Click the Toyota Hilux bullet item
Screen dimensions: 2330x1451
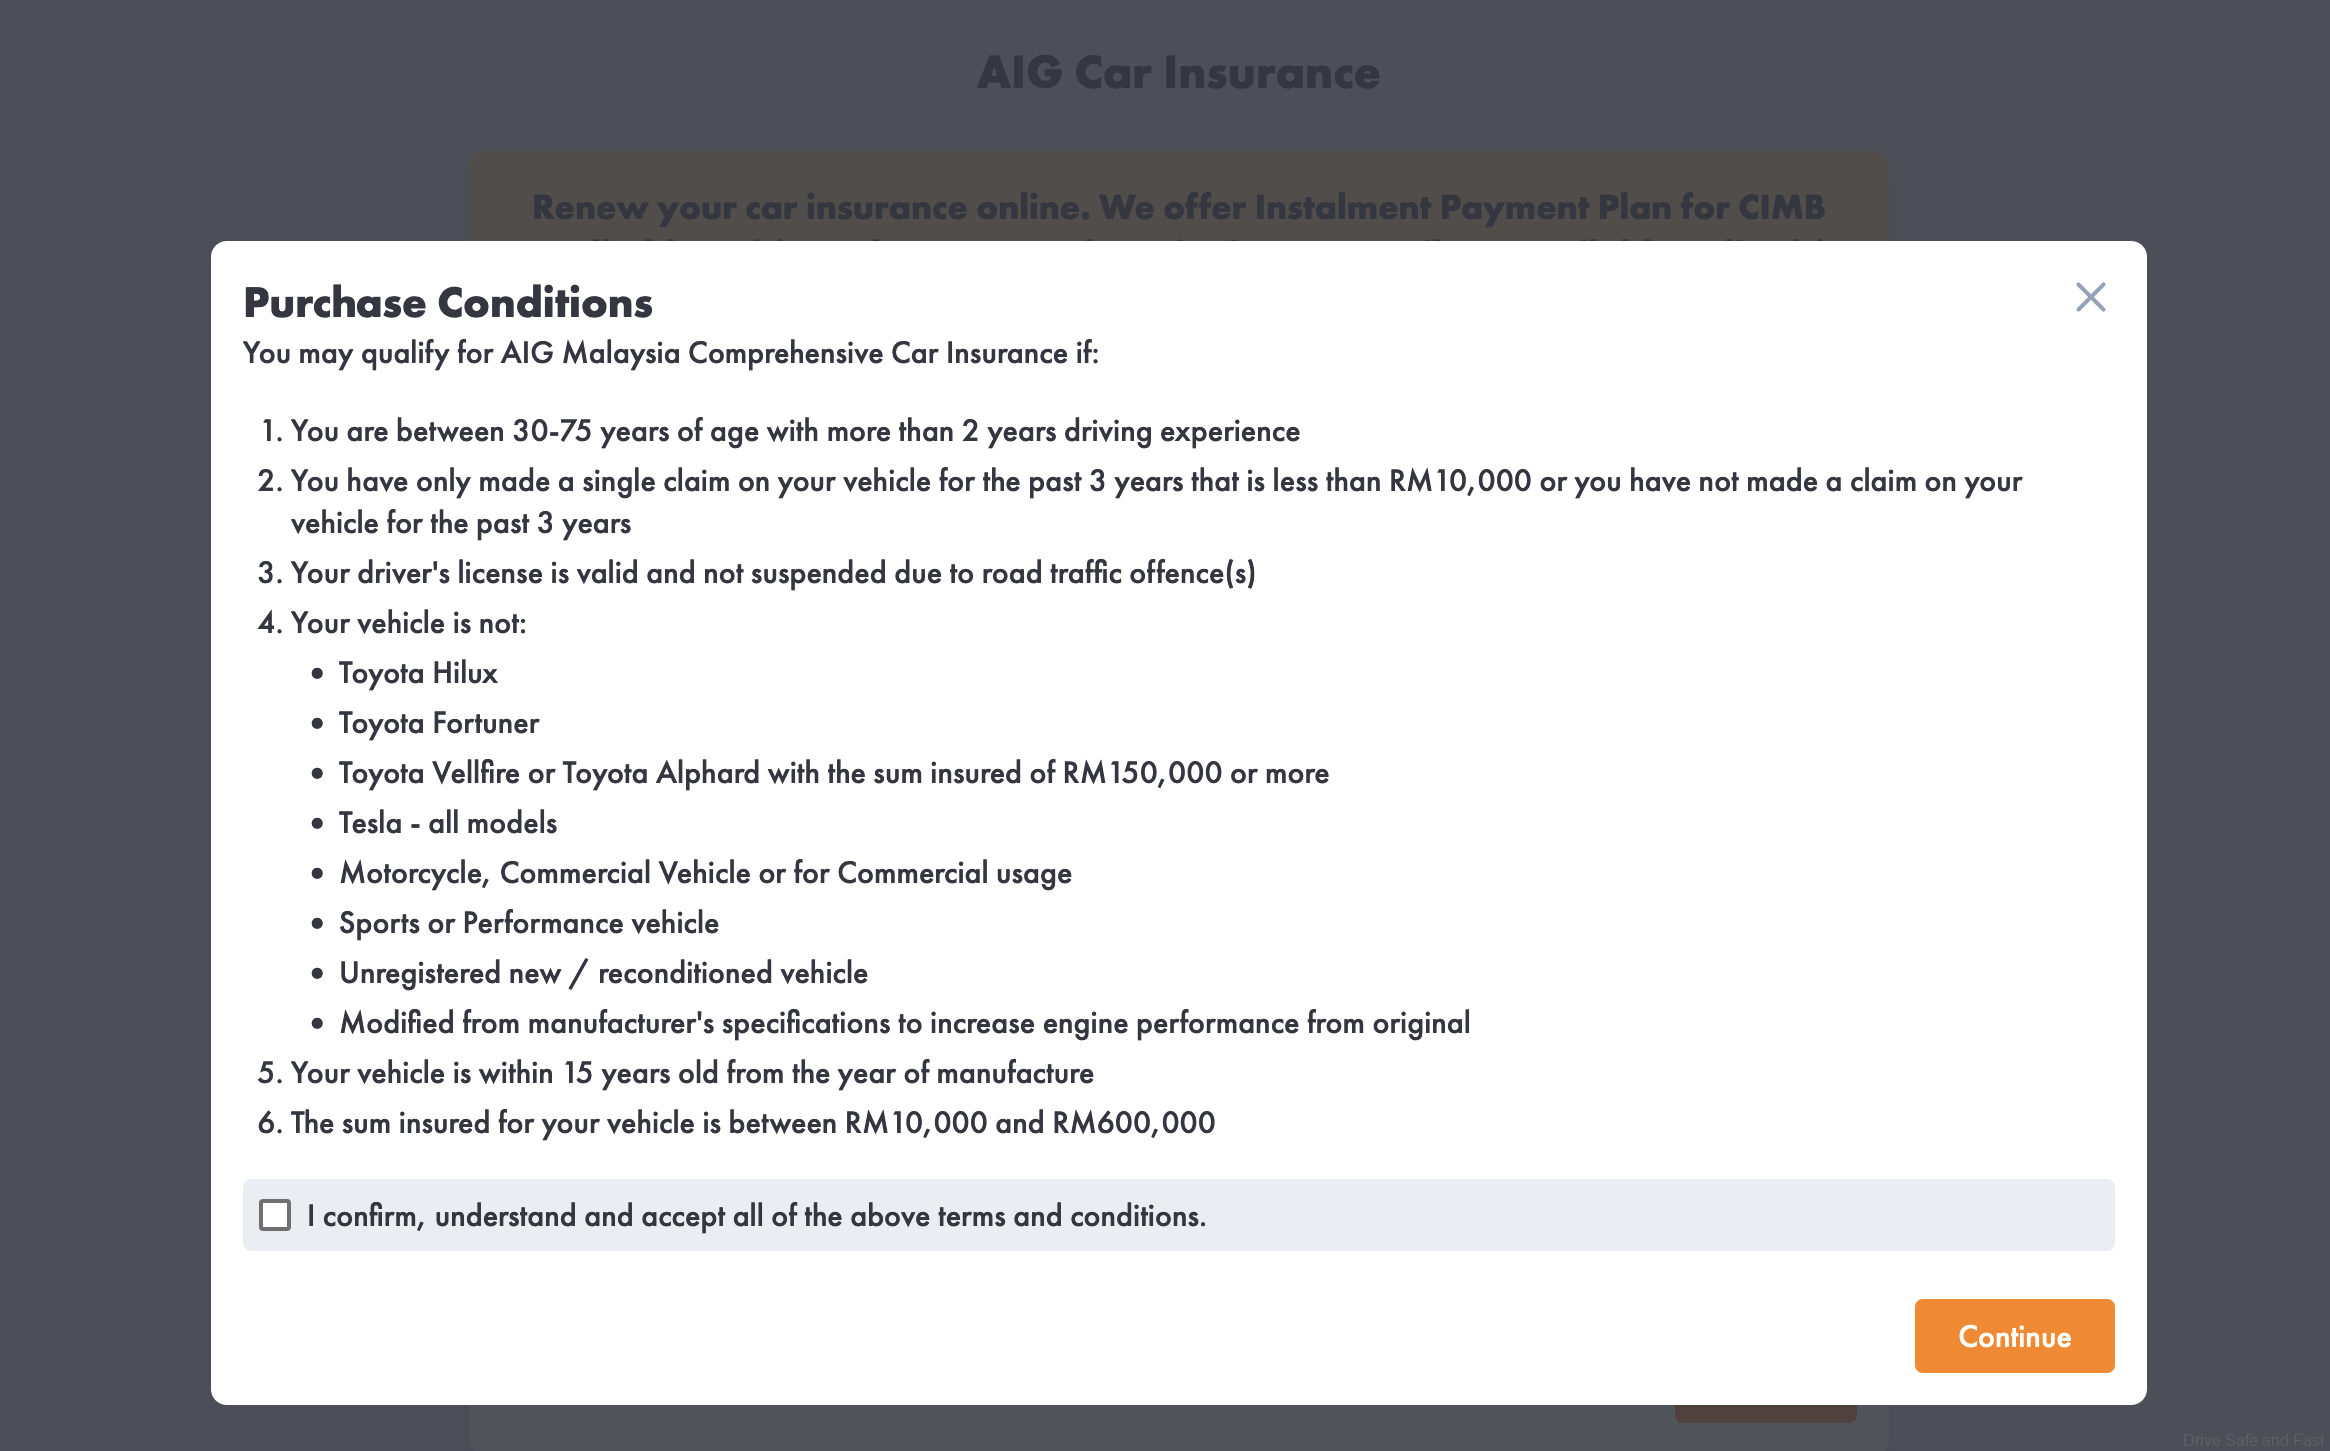click(418, 673)
